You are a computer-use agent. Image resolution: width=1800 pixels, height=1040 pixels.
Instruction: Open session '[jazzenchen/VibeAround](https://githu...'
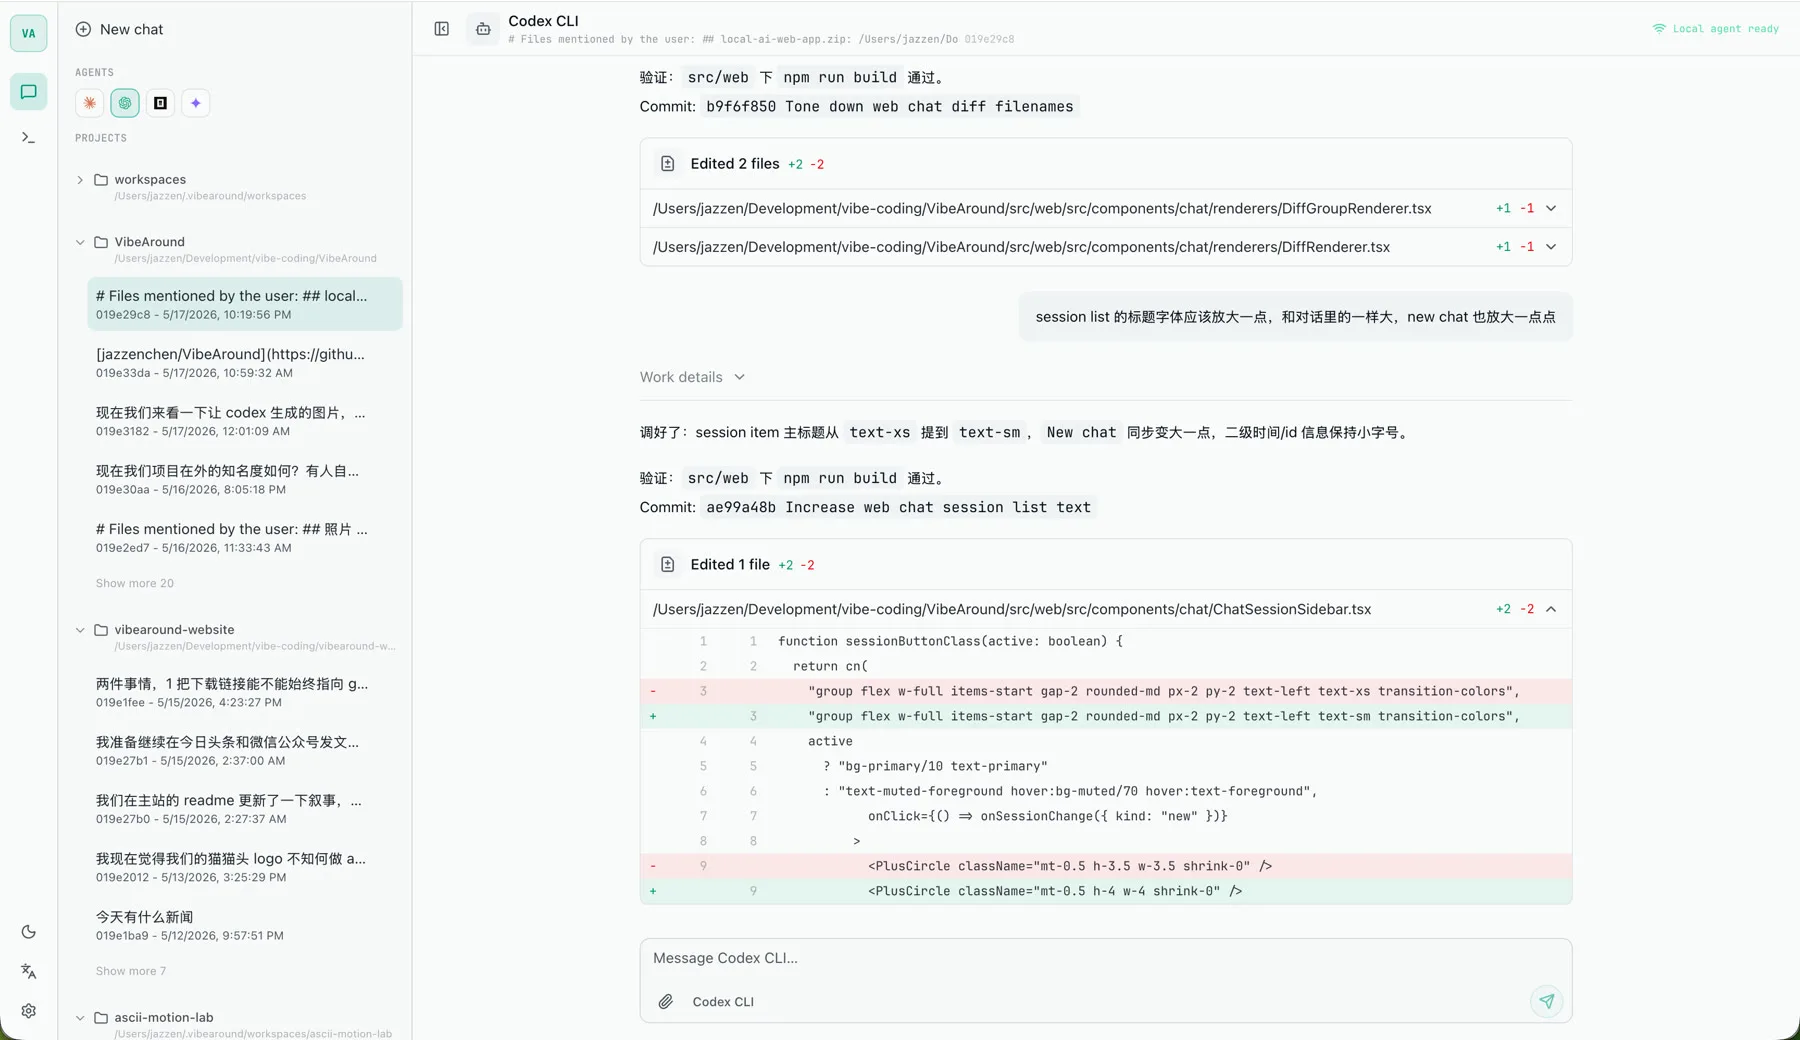pyautogui.click(x=245, y=362)
